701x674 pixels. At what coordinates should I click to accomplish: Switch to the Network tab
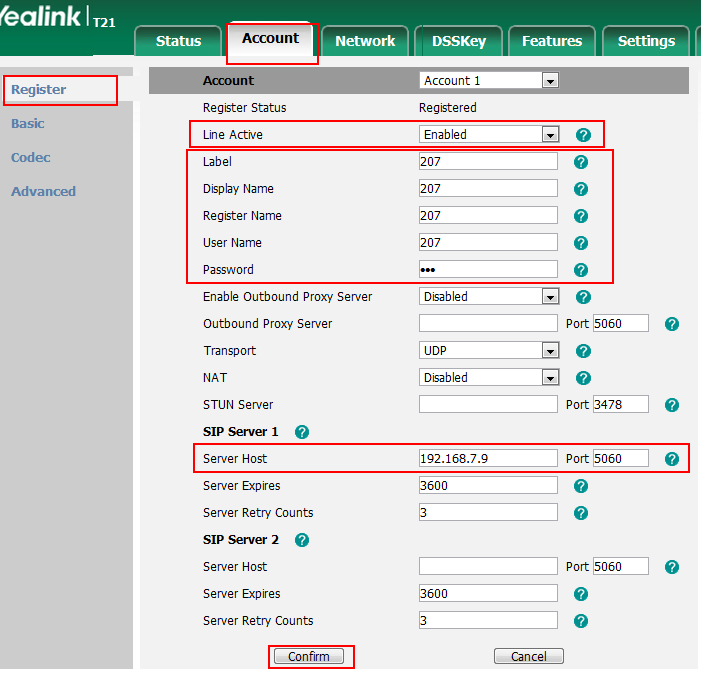365,41
